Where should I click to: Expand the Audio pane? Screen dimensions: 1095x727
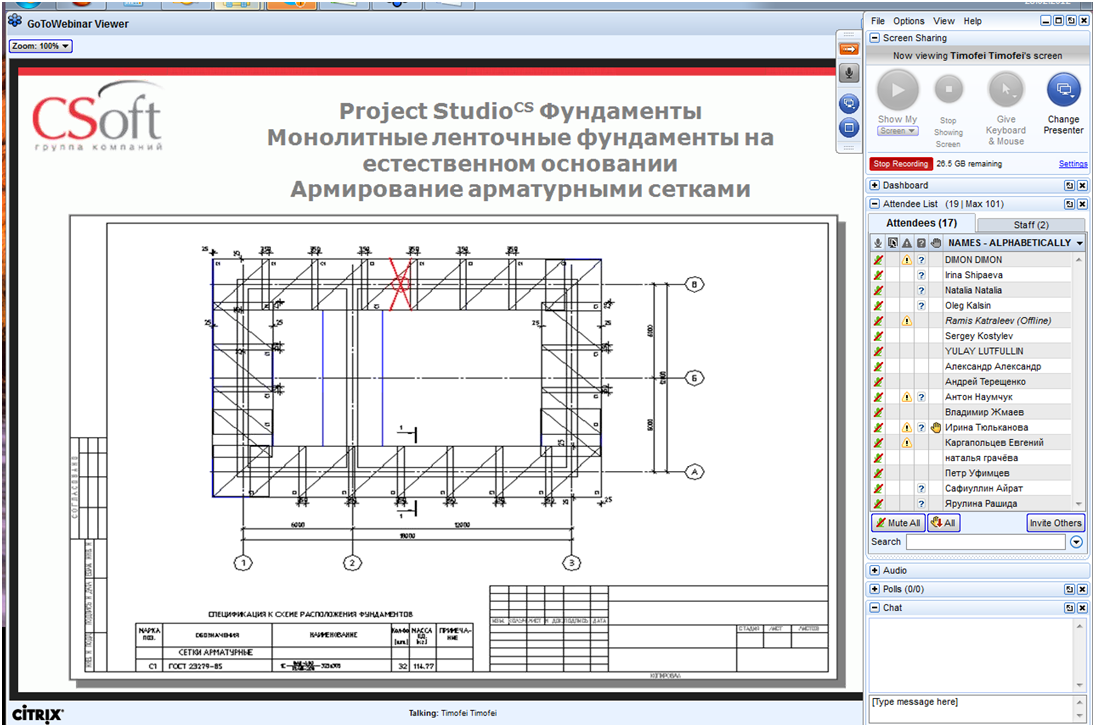coord(874,571)
